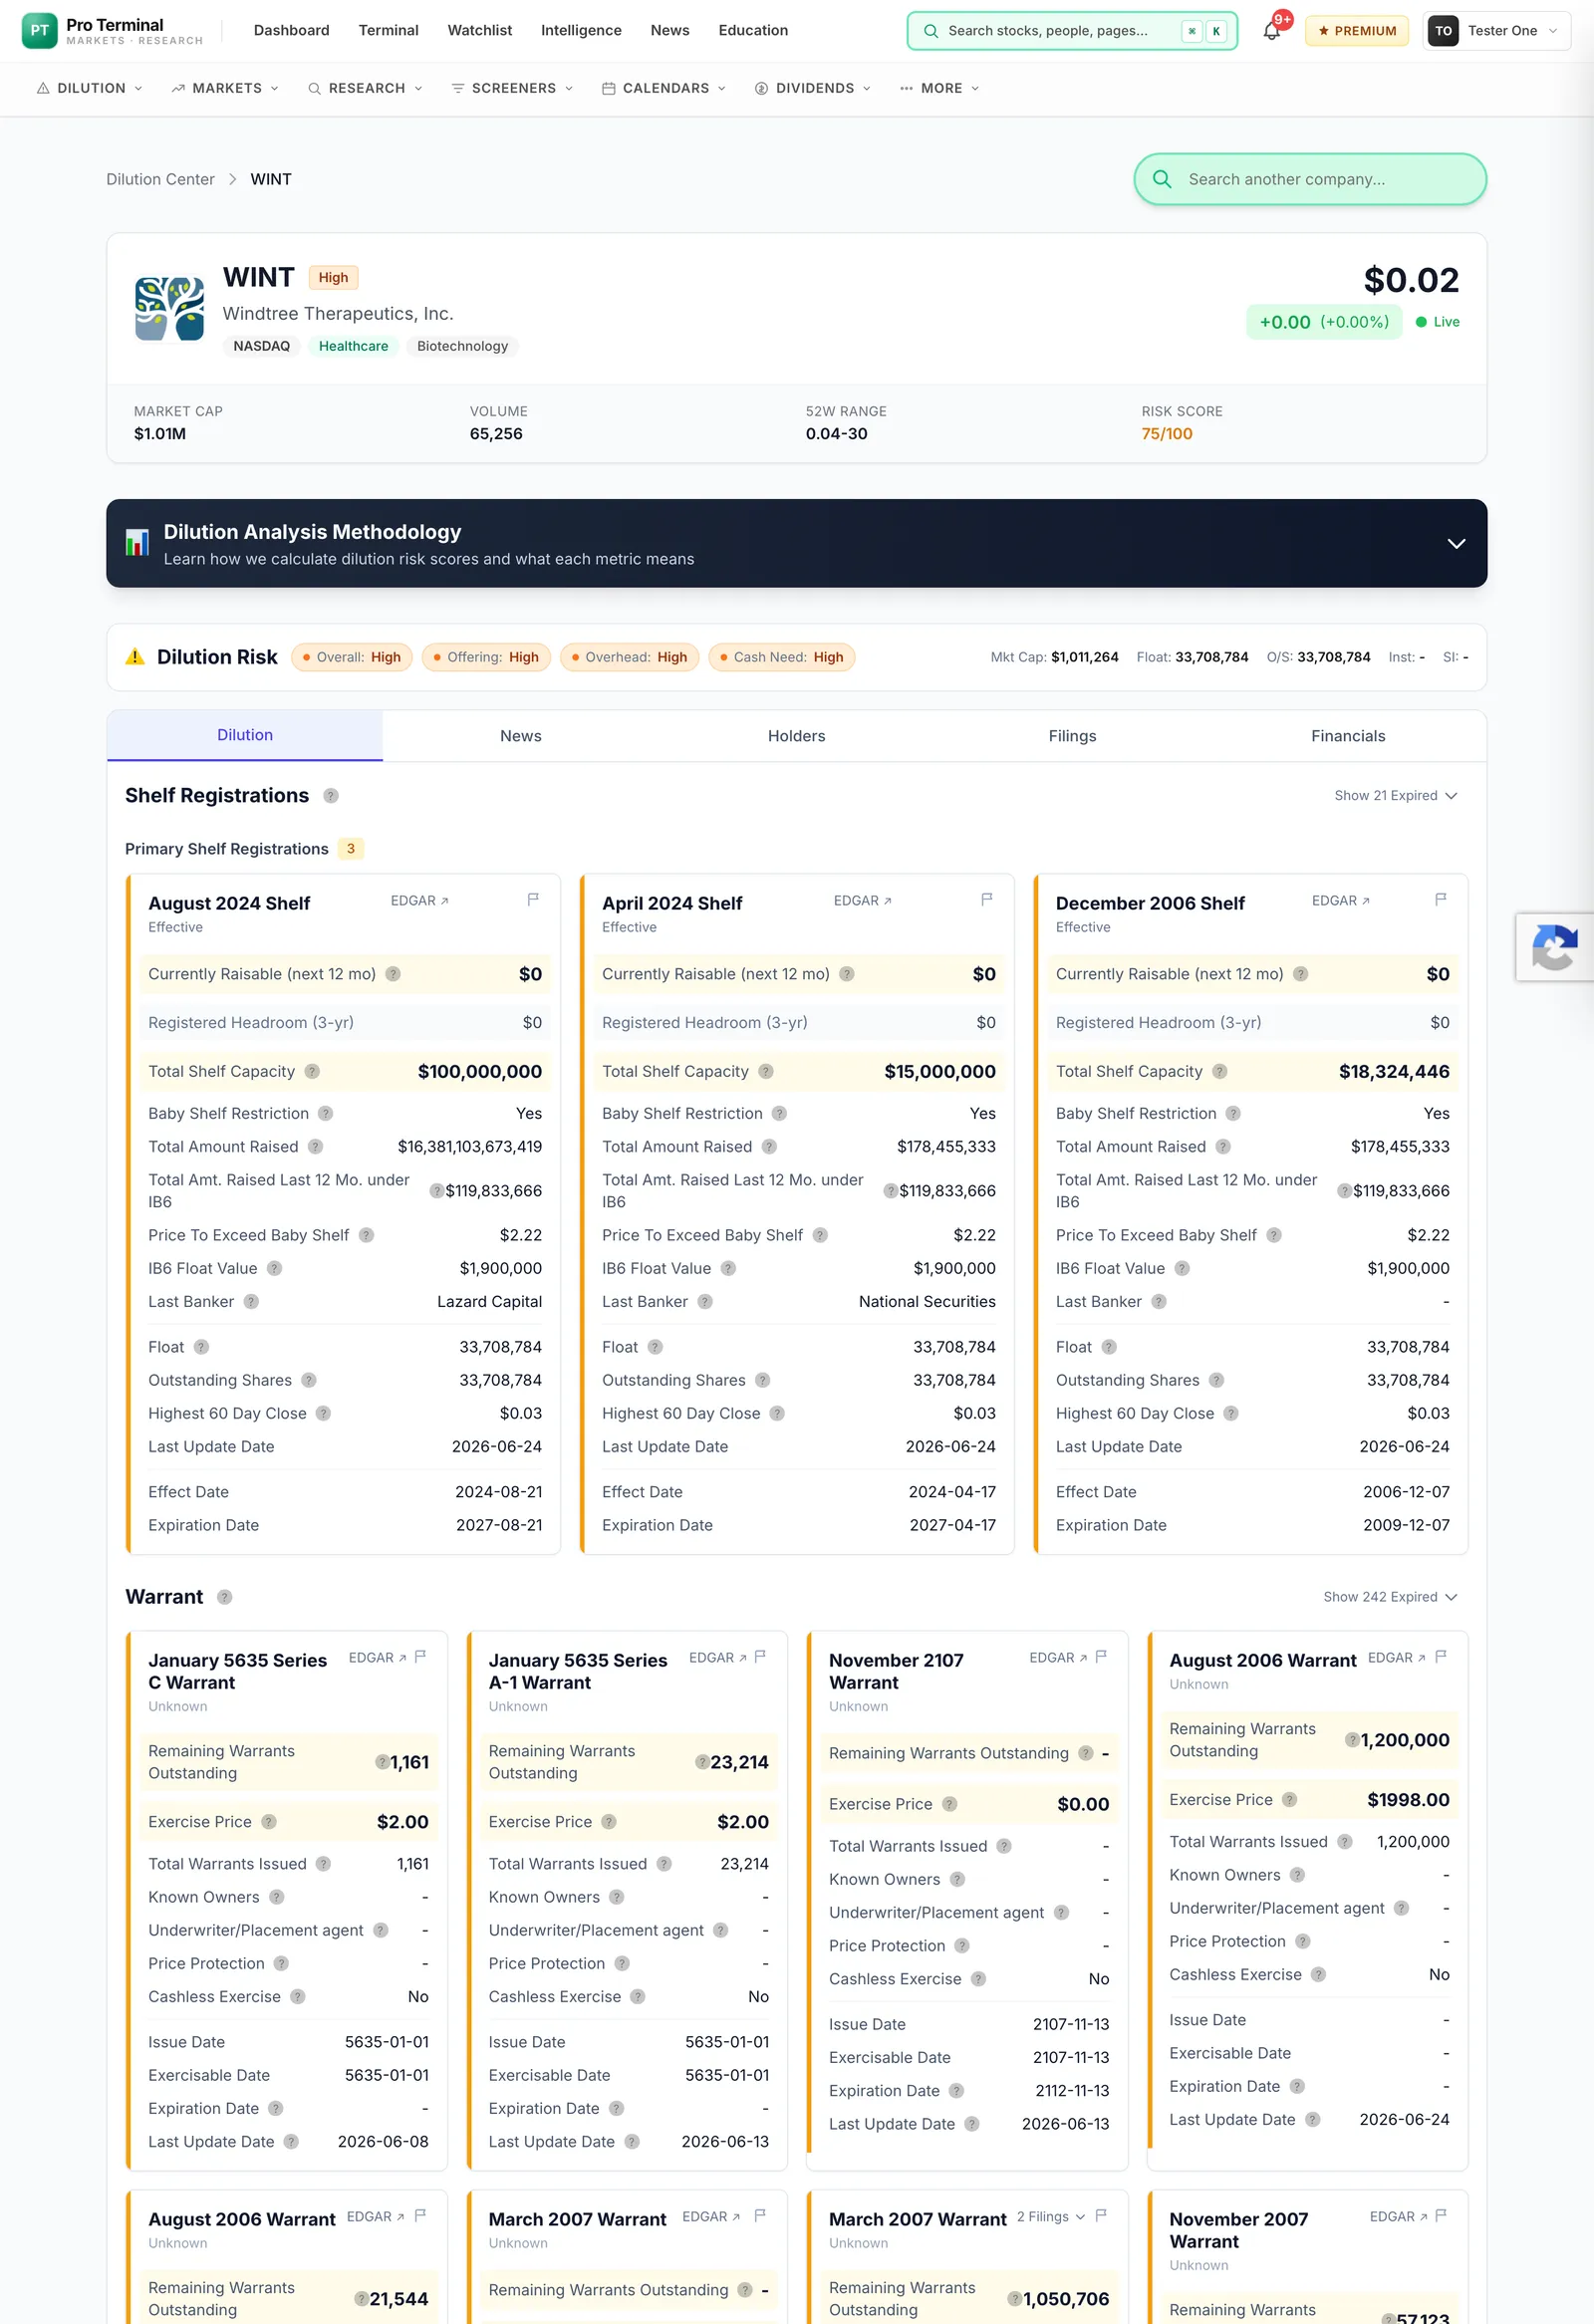
Task: Click the Dilution Analysis Methodology chart icon
Action: click(137, 543)
